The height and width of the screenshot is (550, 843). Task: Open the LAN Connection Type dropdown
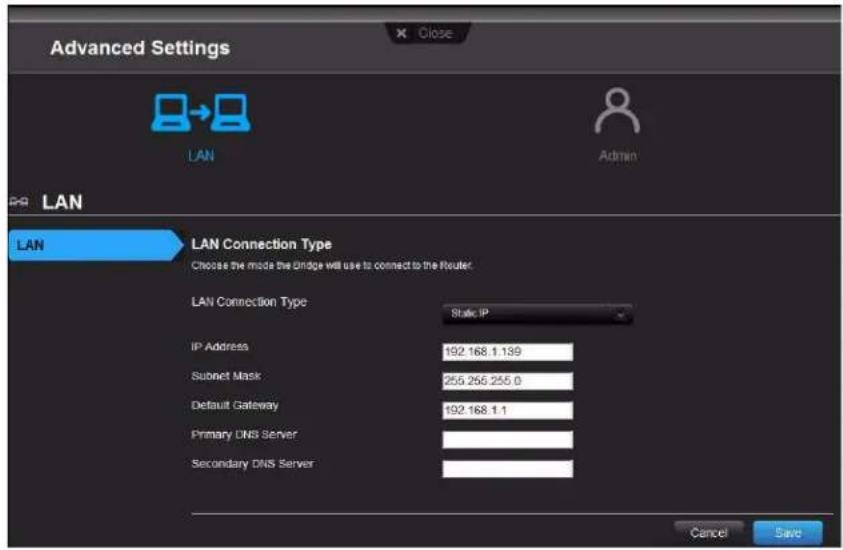[537, 314]
